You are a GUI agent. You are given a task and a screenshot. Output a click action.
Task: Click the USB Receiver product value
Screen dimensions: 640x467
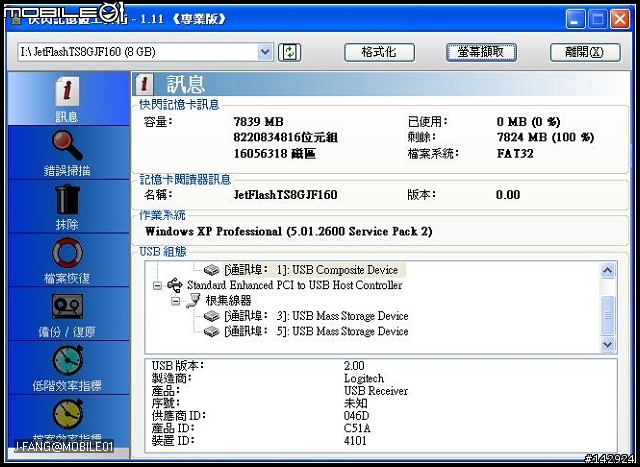click(376, 391)
